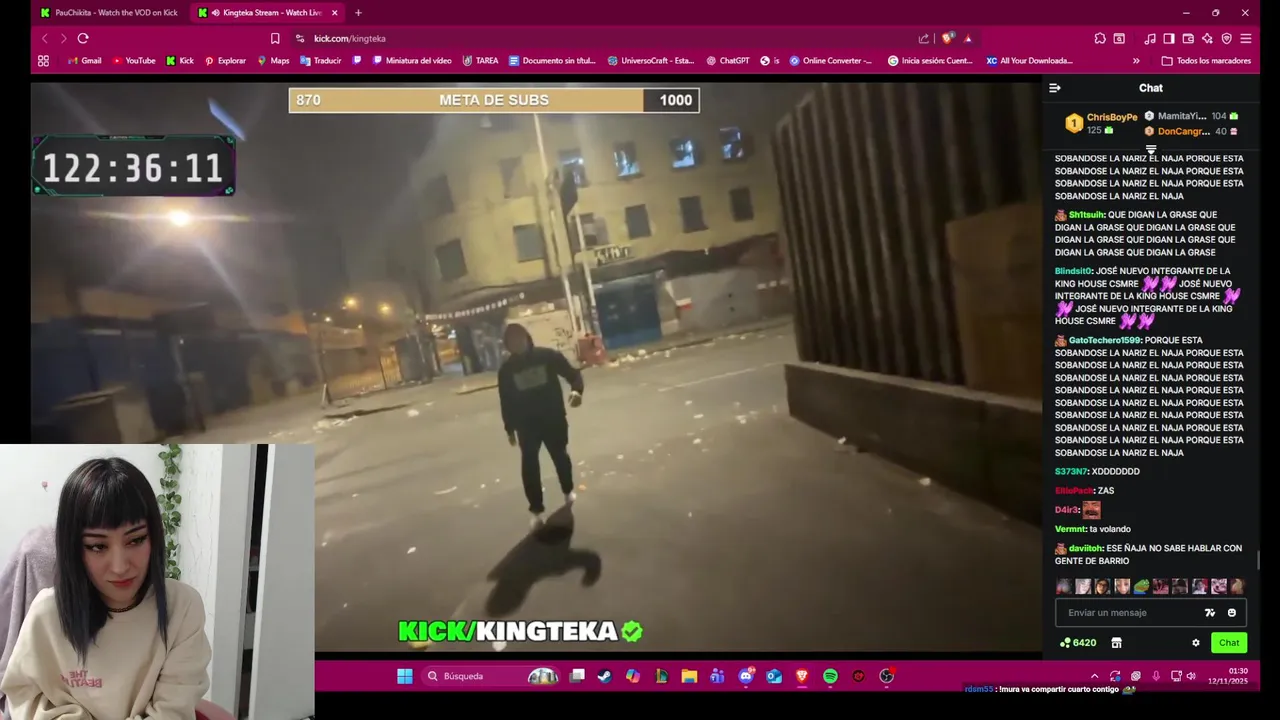The height and width of the screenshot is (720, 1280).
Task: Click username Sh1tsuih in chat
Action: point(1087,215)
